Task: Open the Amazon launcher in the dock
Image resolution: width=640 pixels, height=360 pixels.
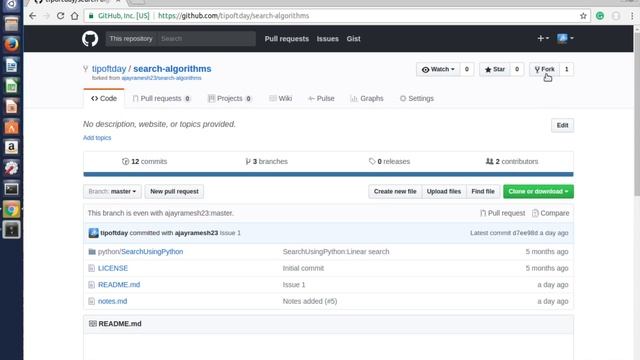Action: click(11, 147)
